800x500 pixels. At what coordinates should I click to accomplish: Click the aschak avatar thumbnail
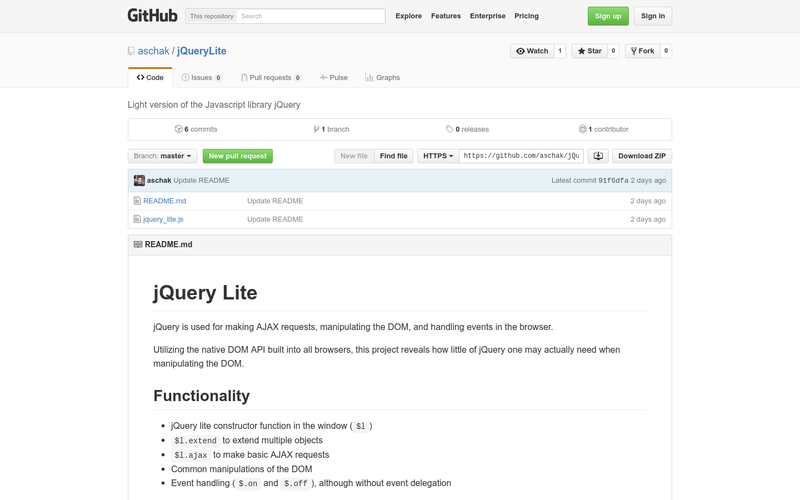[140, 180]
